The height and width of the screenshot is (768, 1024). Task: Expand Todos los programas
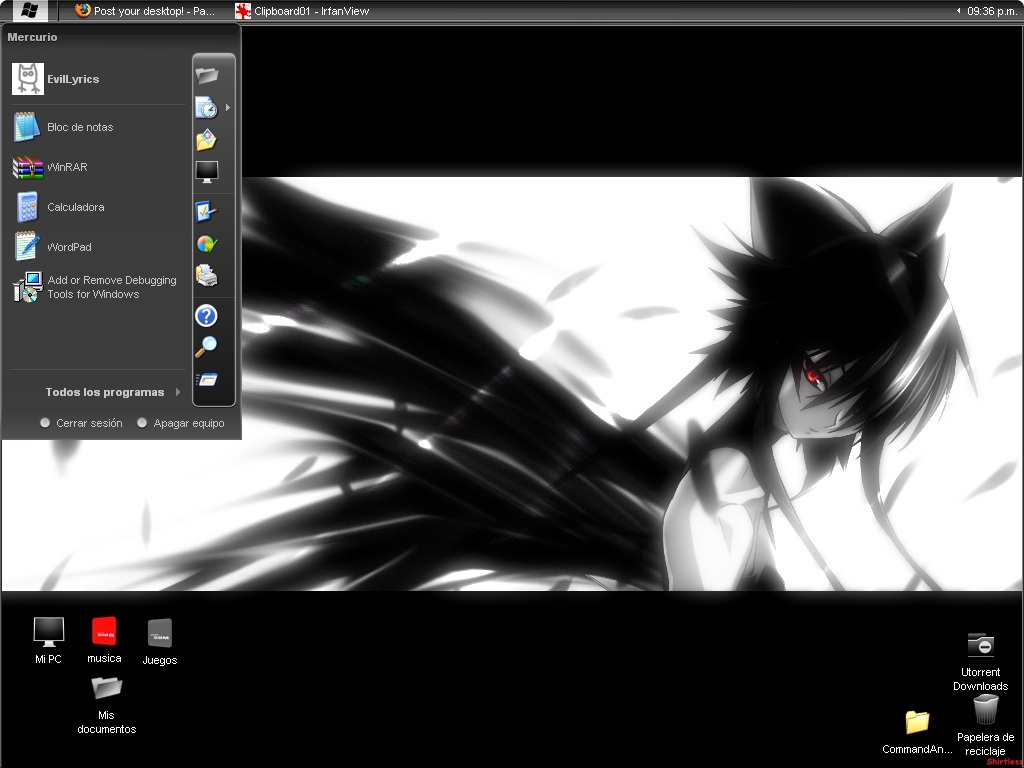coord(112,392)
